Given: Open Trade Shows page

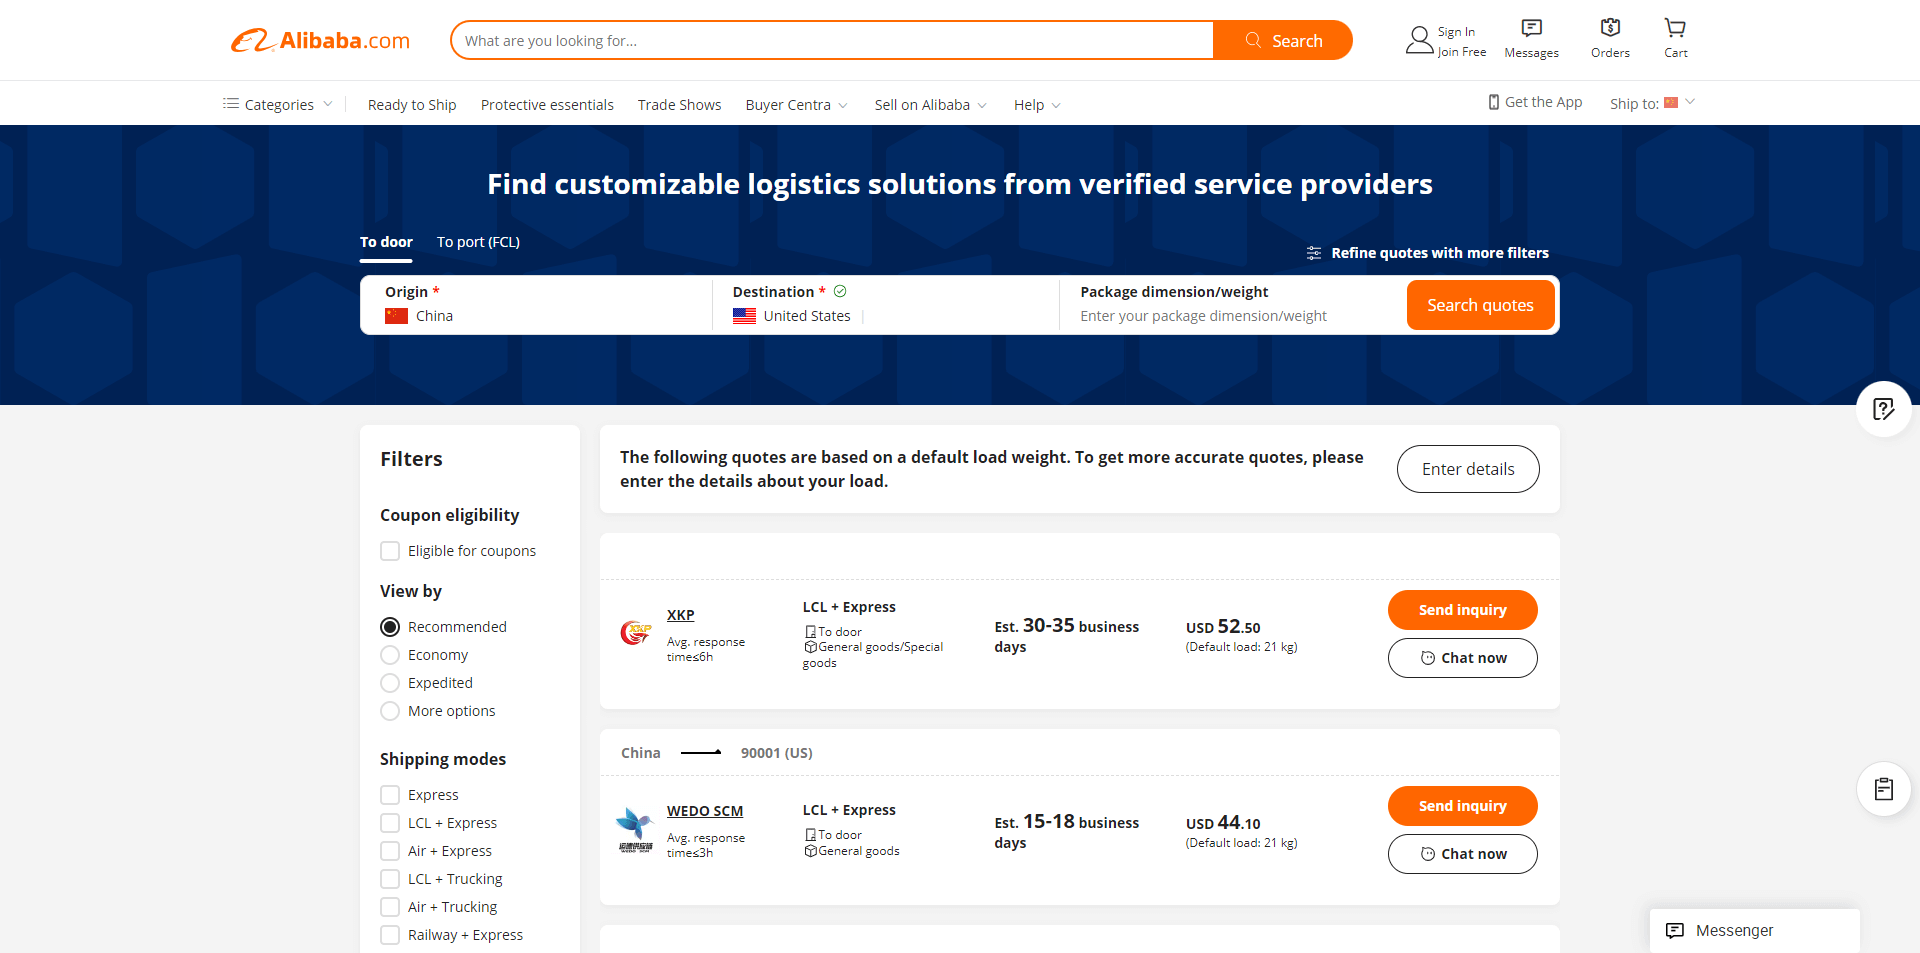Looking at the screenshot, I should pyautogui.click(x=679, y=105).
